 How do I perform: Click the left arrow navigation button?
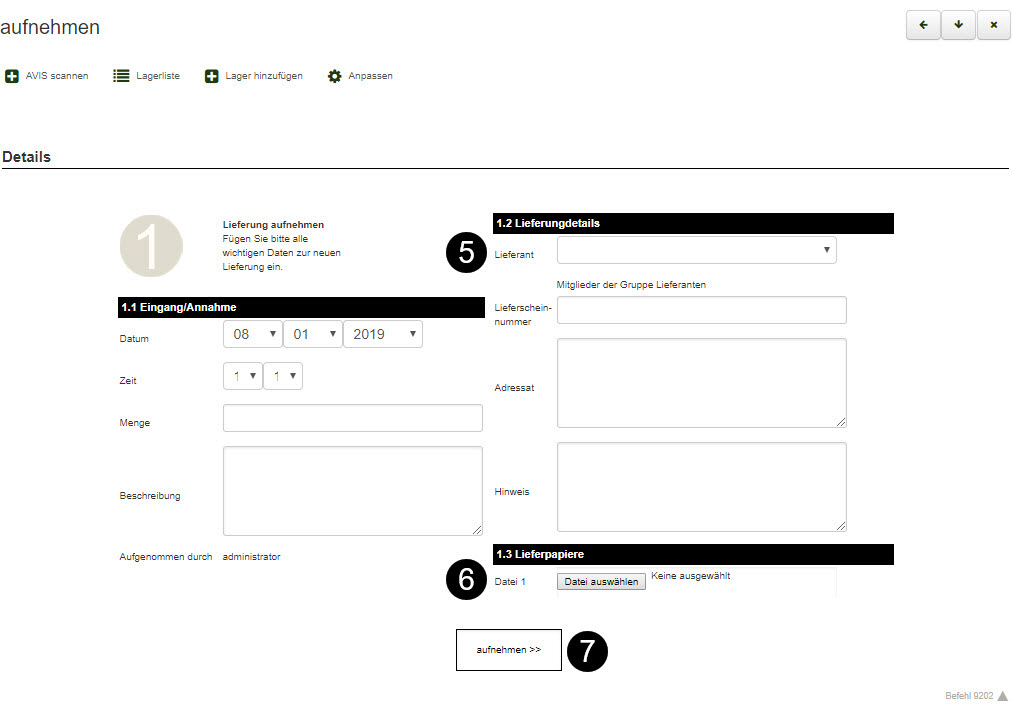[923, 26]
